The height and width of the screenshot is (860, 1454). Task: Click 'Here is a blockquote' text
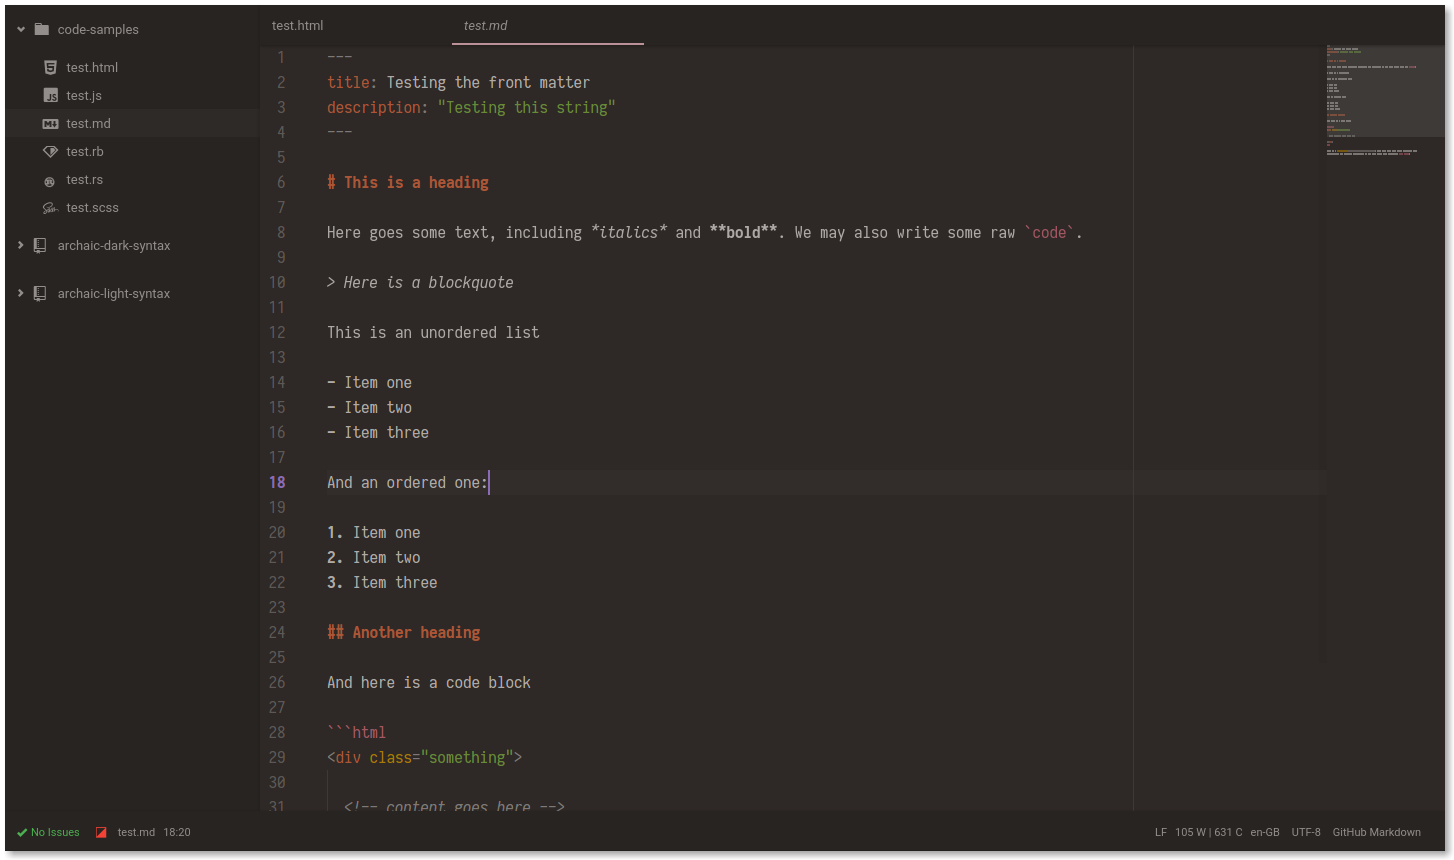pyautogui.click(x=428, y=282)
